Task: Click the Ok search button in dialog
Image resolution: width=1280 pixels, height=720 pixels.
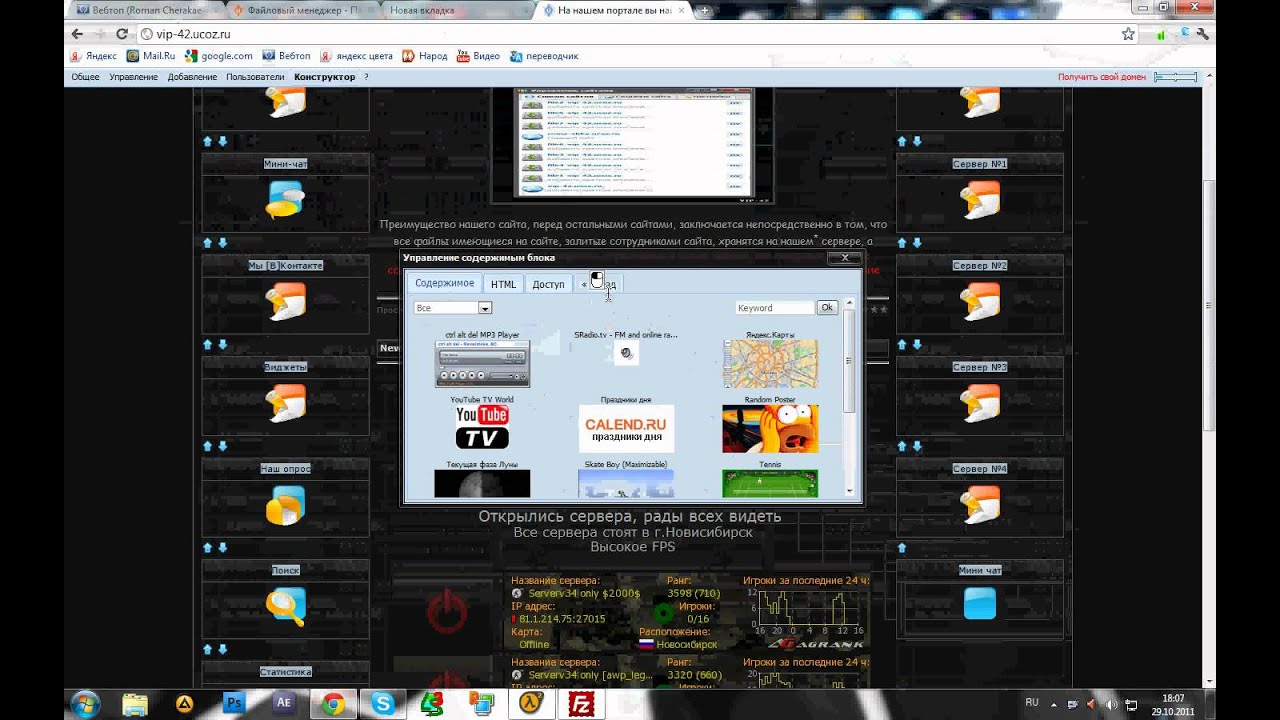Action: [827, 308]
